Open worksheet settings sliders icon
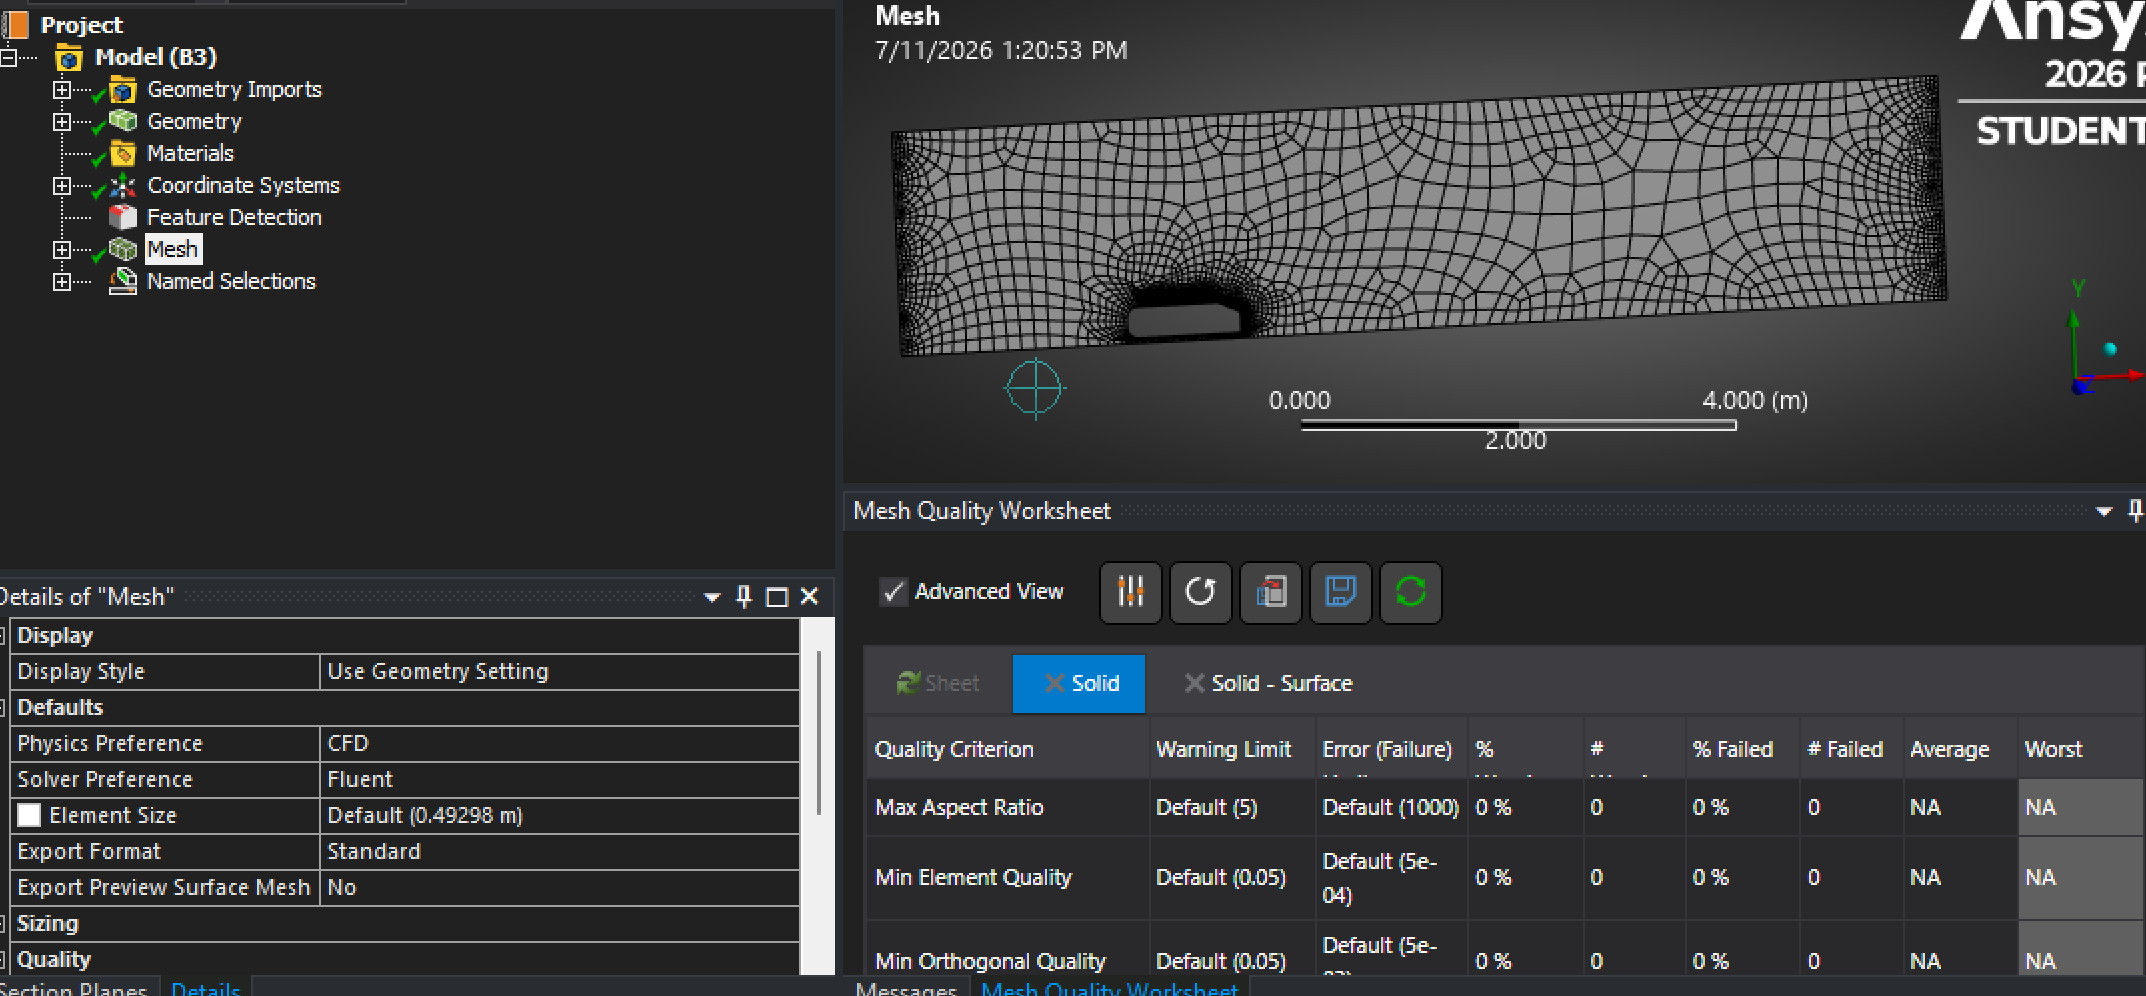 tap(1130, 592)
